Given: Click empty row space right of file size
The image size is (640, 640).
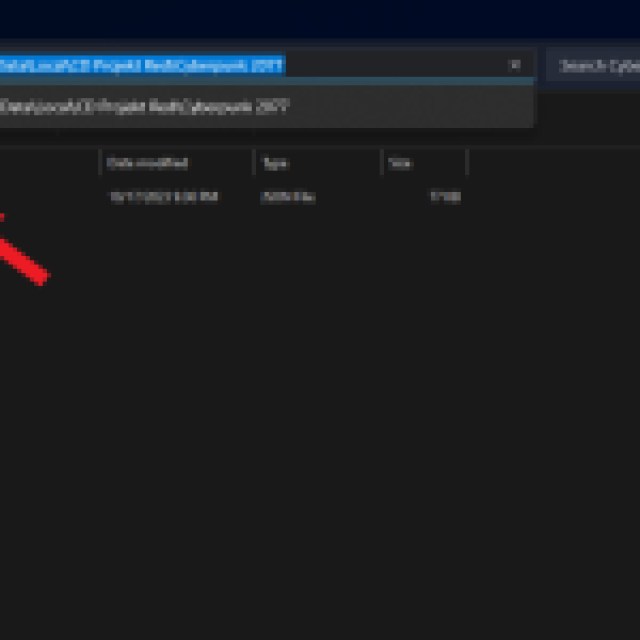Looking at the screenshot, I should coord(550,197).
